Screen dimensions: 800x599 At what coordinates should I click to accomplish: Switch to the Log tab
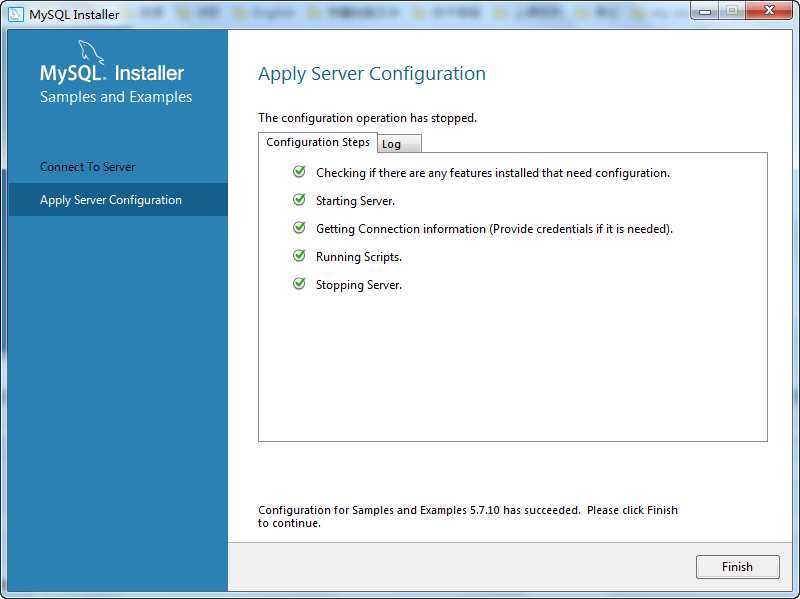tap(398, 144)
